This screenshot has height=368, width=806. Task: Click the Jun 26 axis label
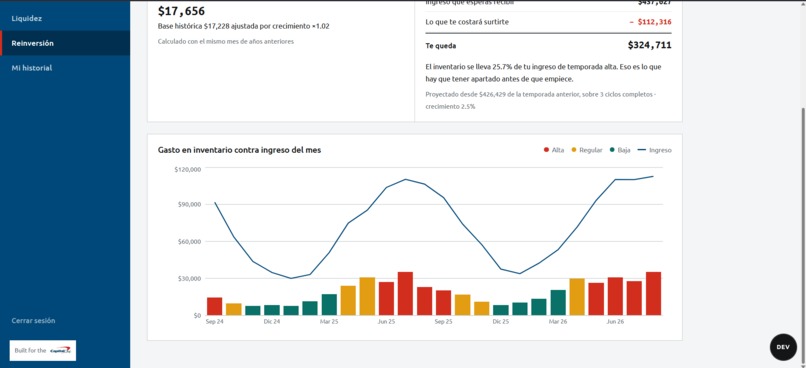pos(615,322)
